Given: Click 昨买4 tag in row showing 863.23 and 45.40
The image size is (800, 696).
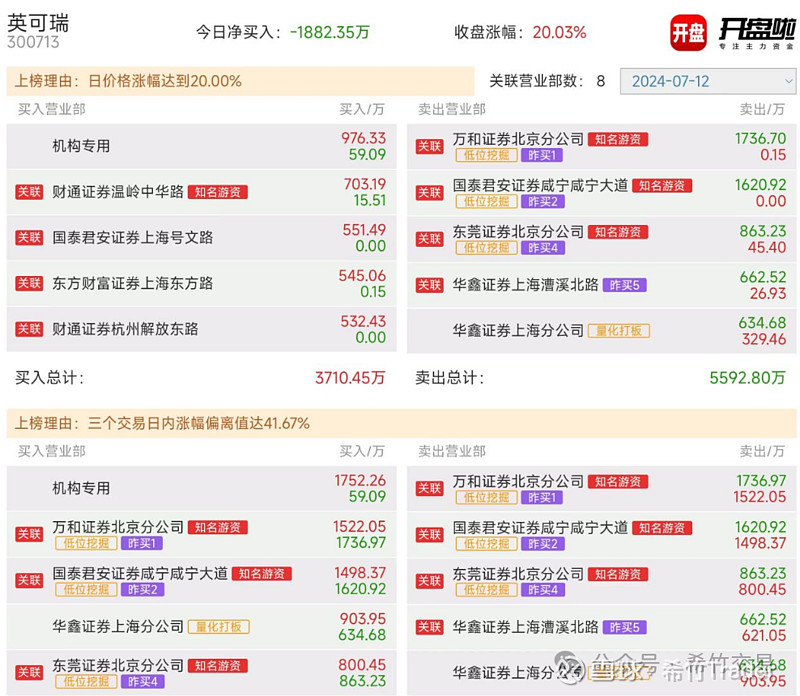Looking at the screenshot, I should 543,248.
